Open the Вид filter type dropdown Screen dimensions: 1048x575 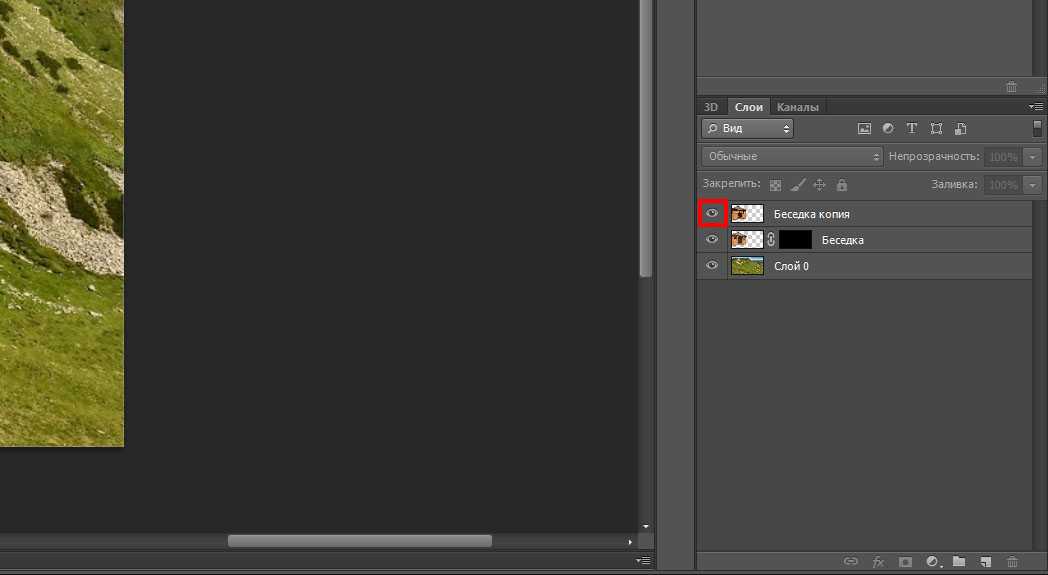coord(747,128)
